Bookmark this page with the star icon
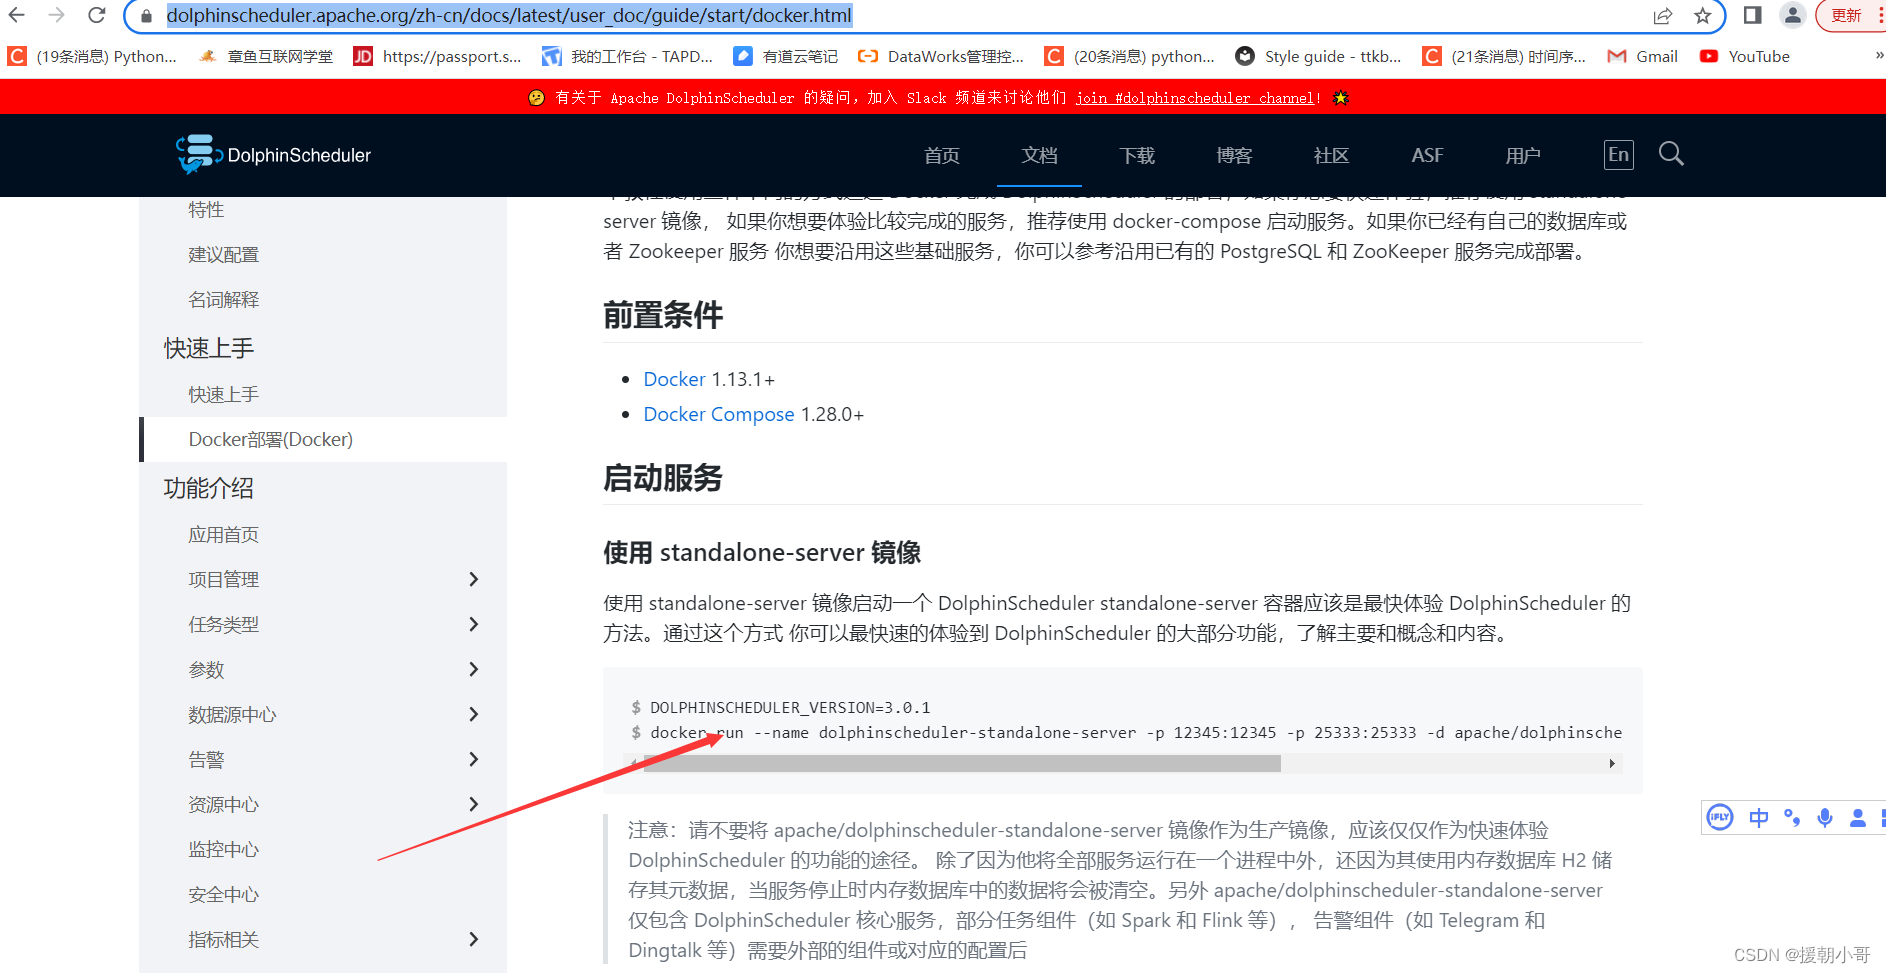The image size is (1886, 973). (1702, 15)
